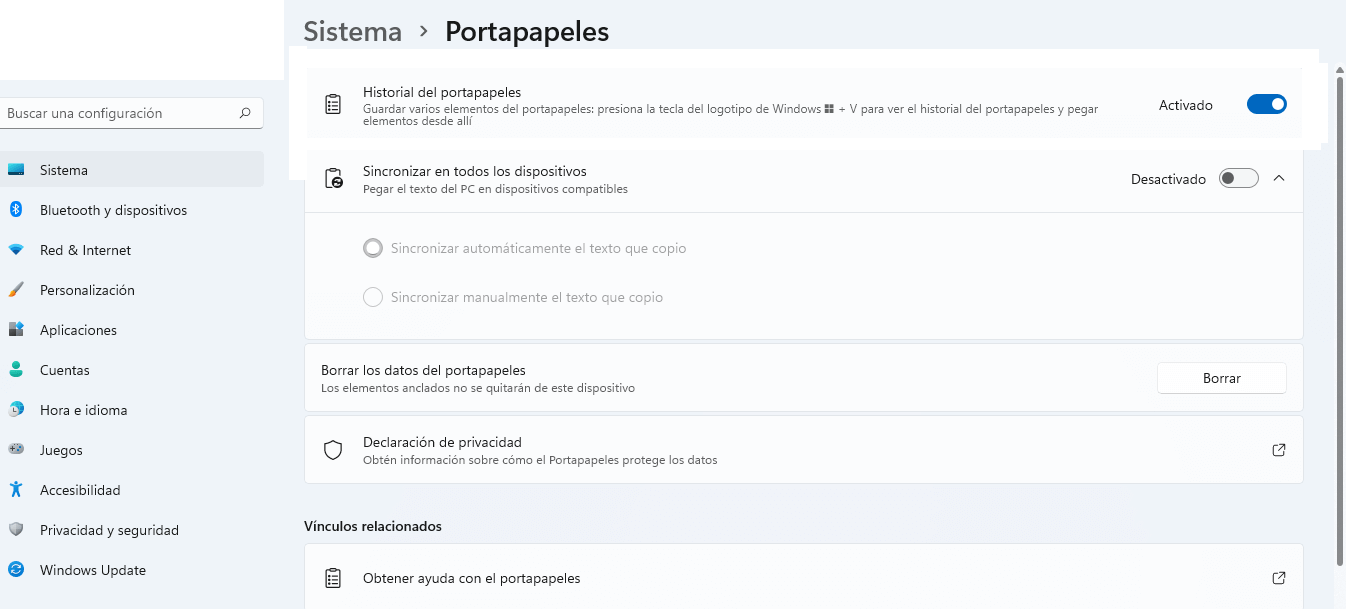Click the Buscar una configuración field

click(x=132, y=113)
